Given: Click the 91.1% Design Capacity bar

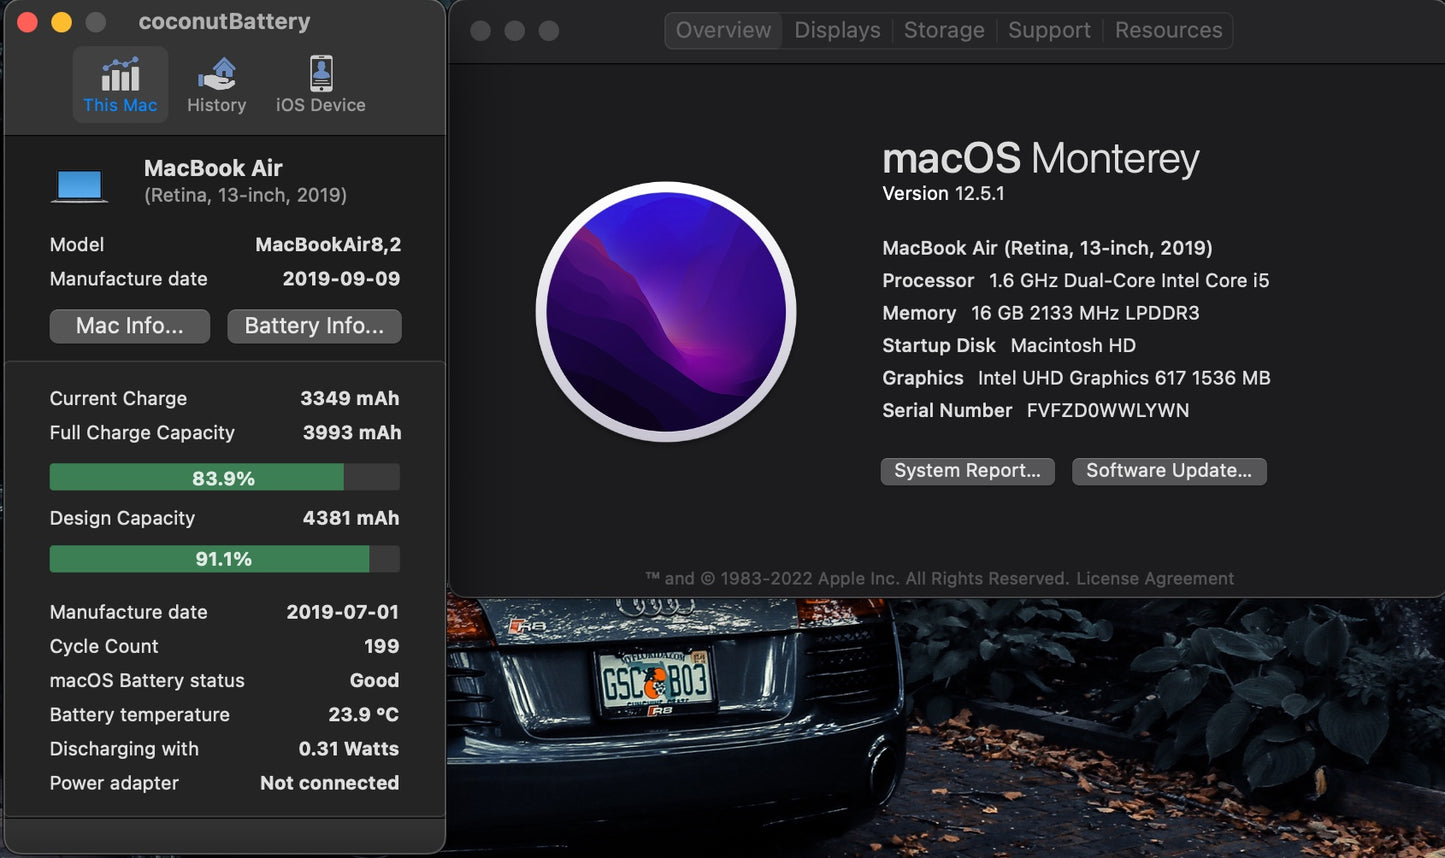Looking at the screenshot, I should pyautogui.click(x=224, y=558).
